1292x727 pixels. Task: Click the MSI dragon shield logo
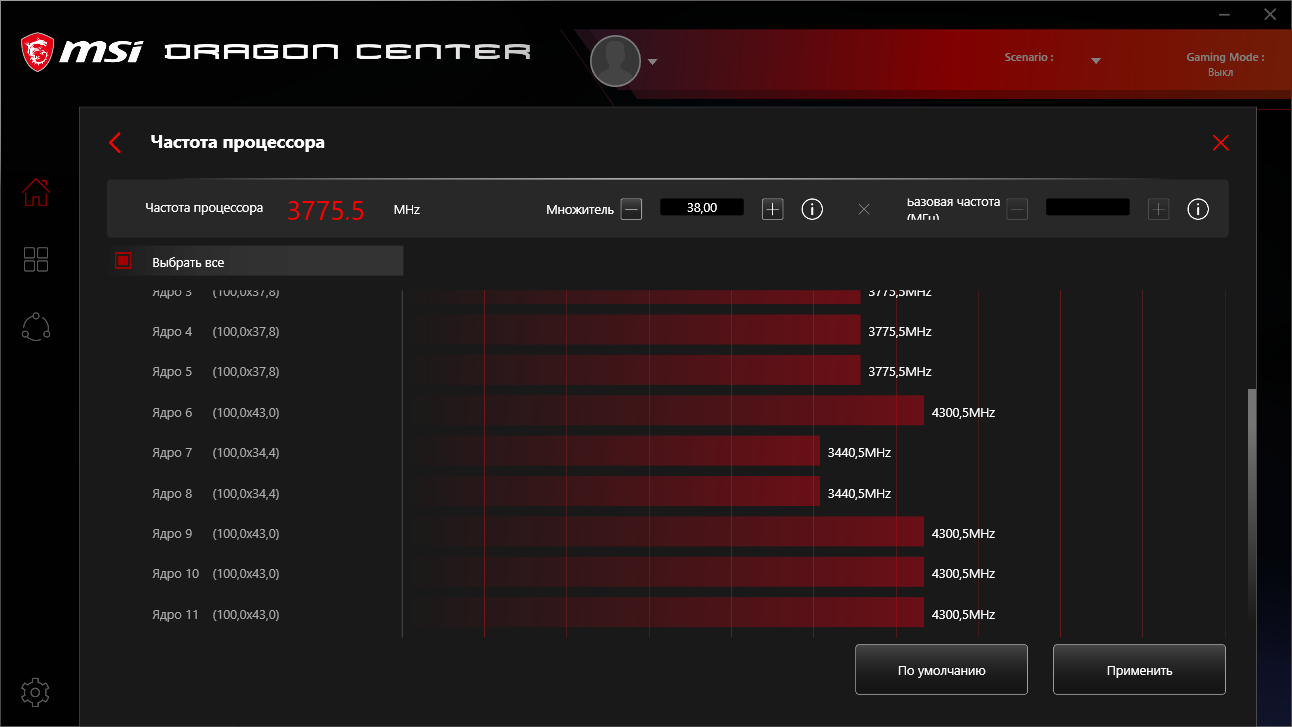38,52
